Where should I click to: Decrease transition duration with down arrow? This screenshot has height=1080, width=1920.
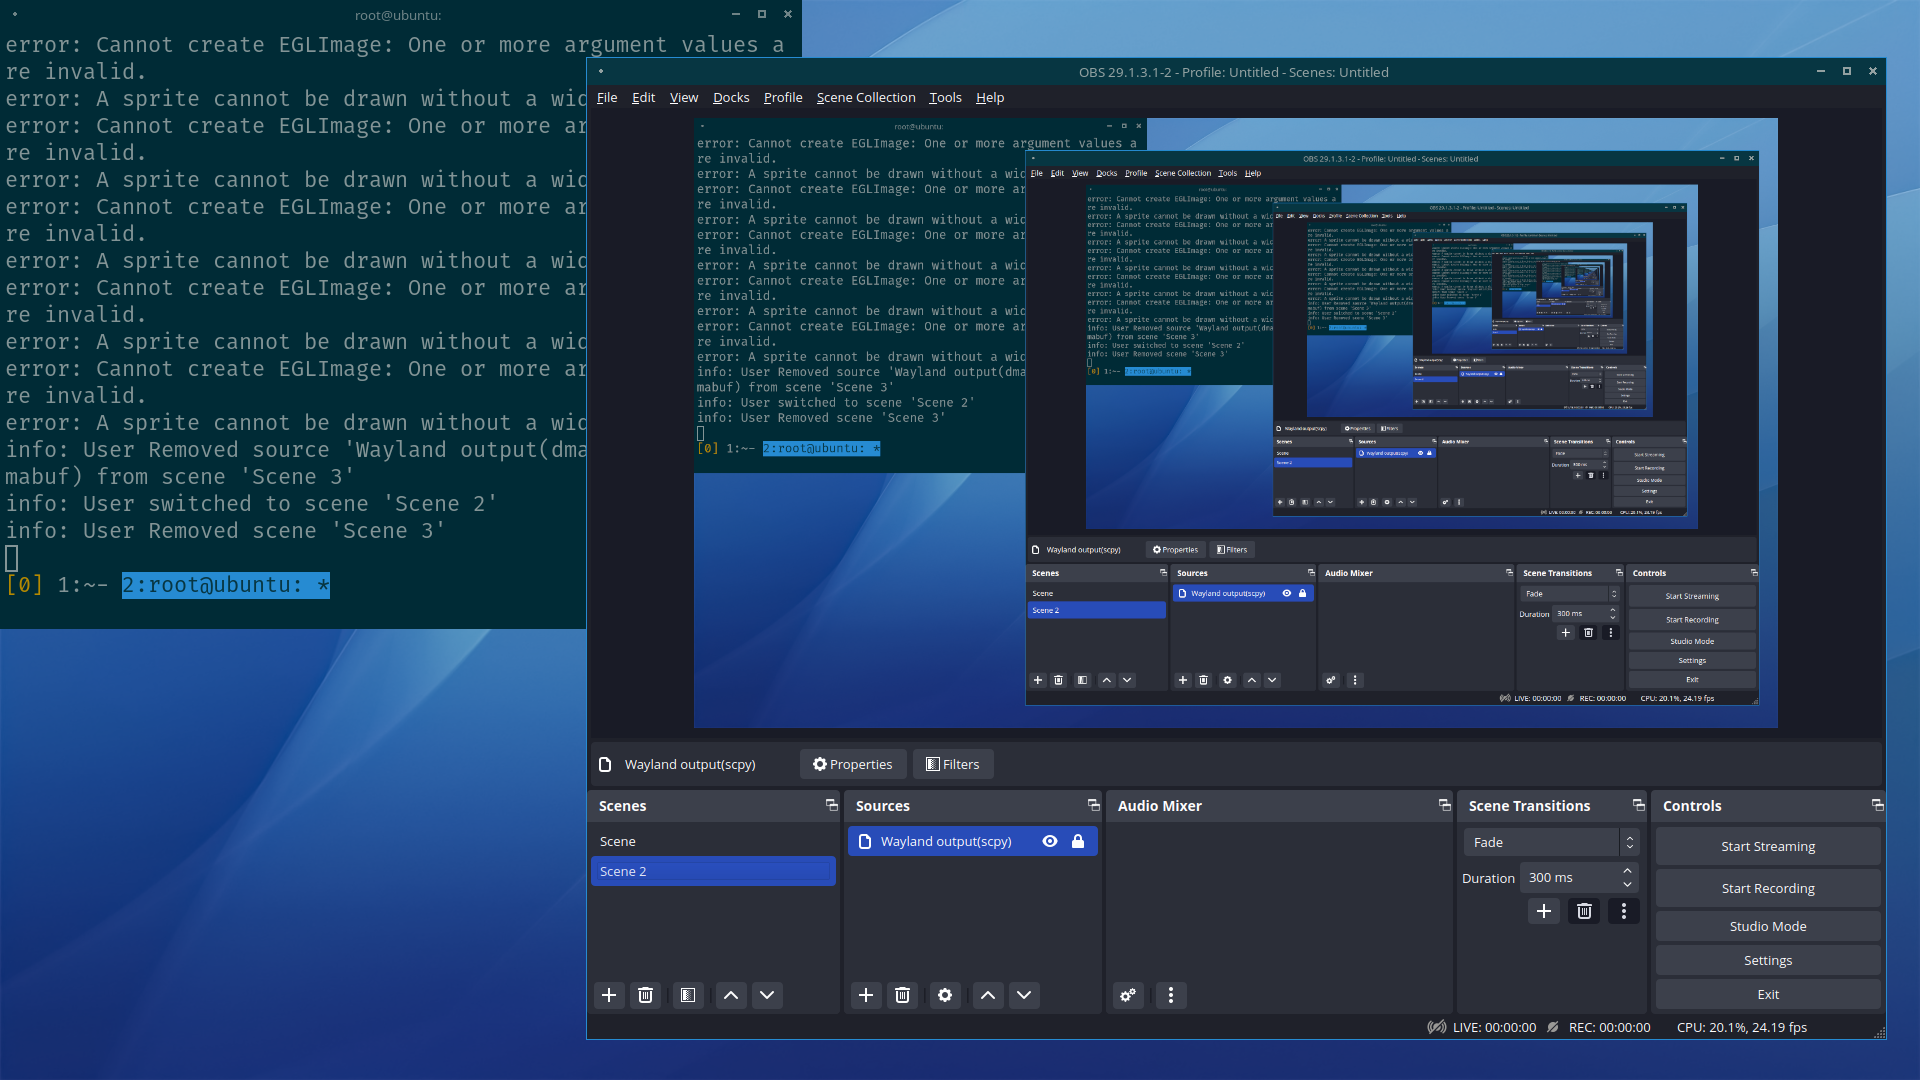tap(1628, 884)
